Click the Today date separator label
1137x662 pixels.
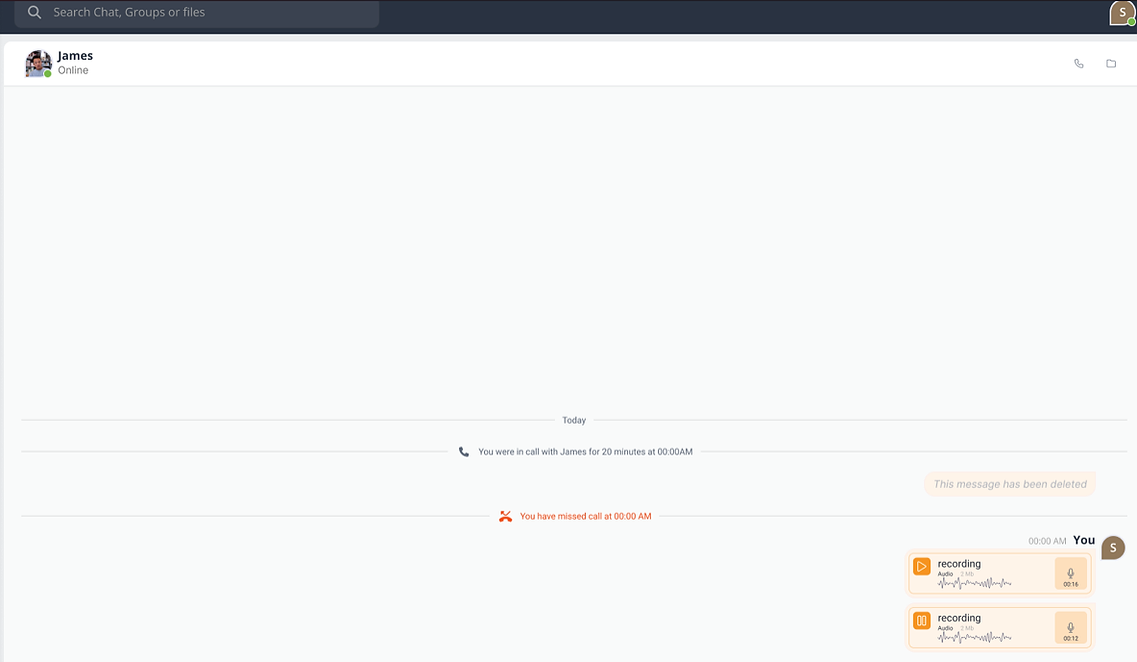tap(574, 421)
